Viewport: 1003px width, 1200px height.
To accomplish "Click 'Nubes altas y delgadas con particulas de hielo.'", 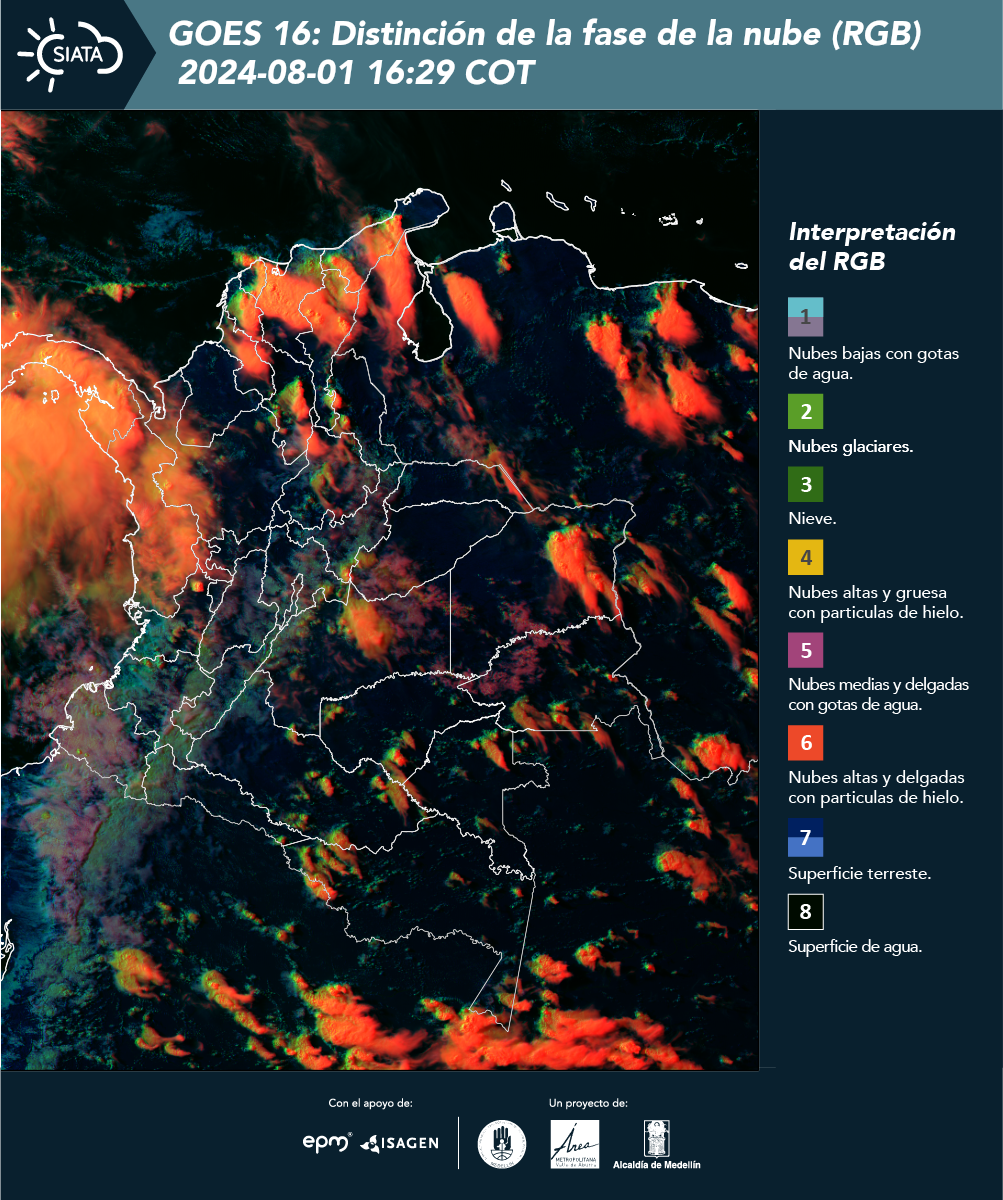I will coord(876,788).
